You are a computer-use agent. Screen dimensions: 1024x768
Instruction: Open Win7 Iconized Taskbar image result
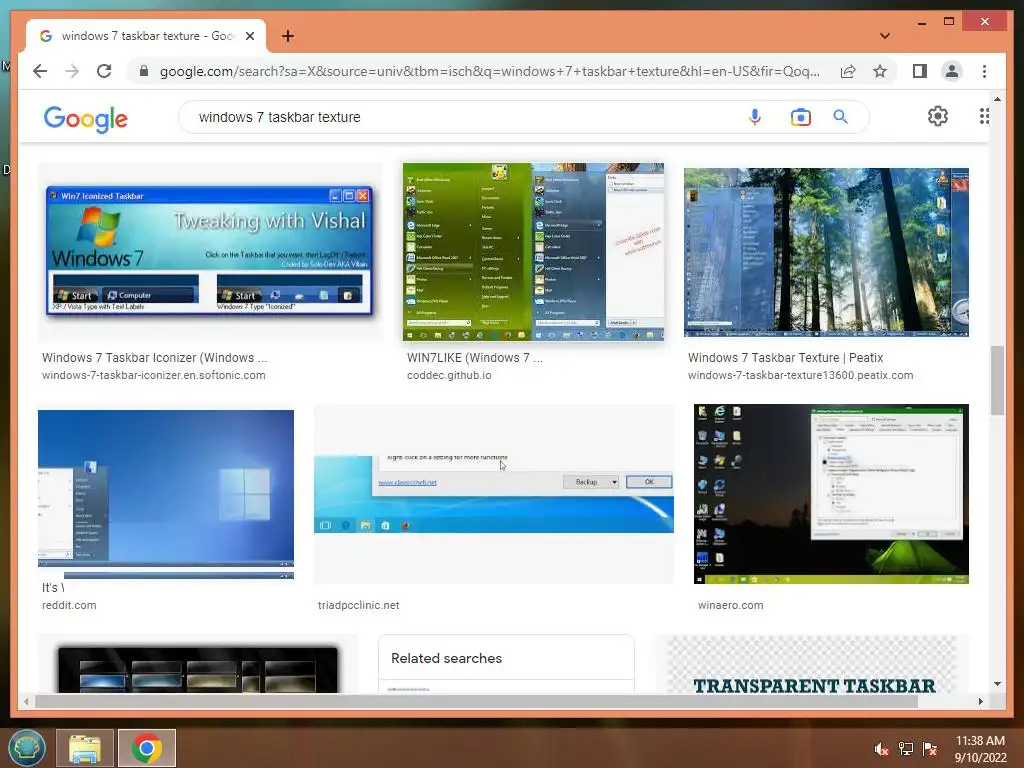coord(210,251)
